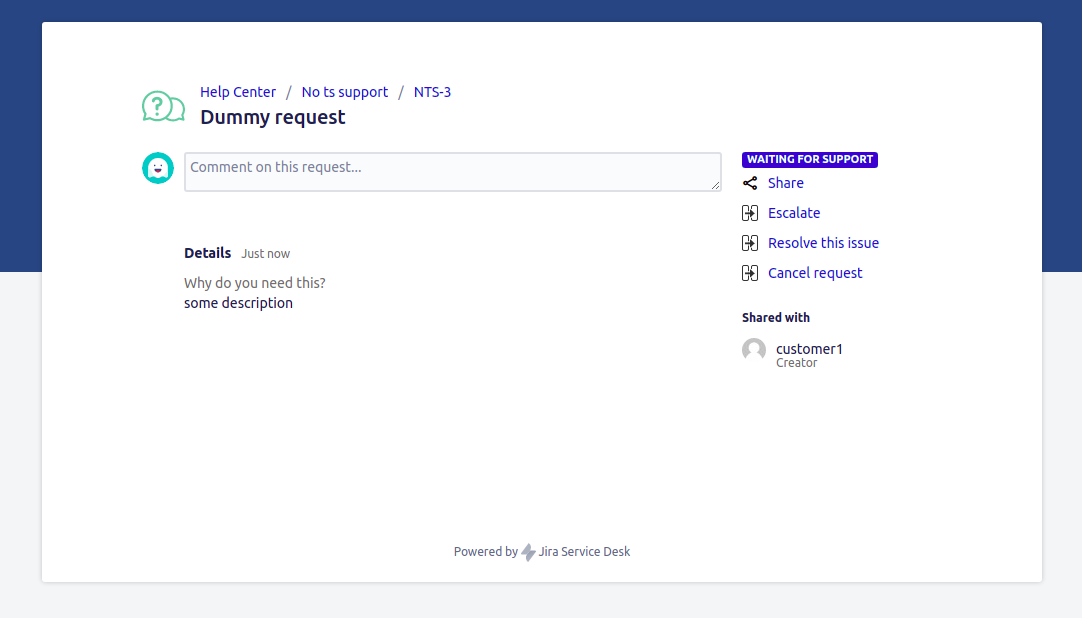Focus the Comment on this request field
Image resolution: width=1082 pixels, height=618 pixels.
tap(453, 172)
